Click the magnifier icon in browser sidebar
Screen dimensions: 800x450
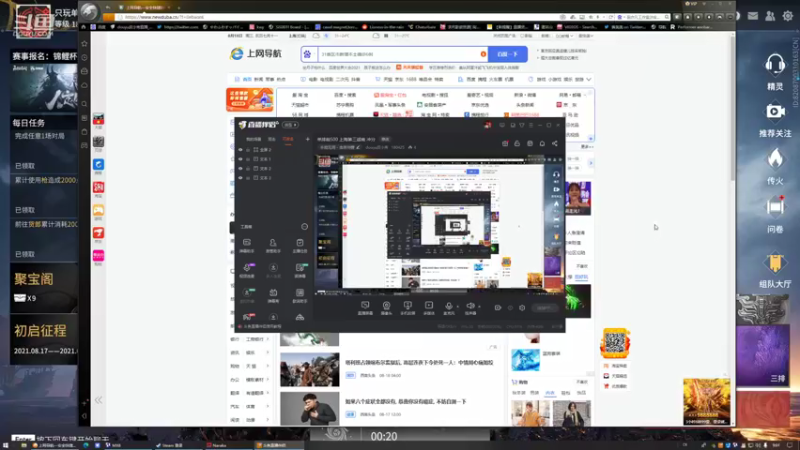pos(85,104)
